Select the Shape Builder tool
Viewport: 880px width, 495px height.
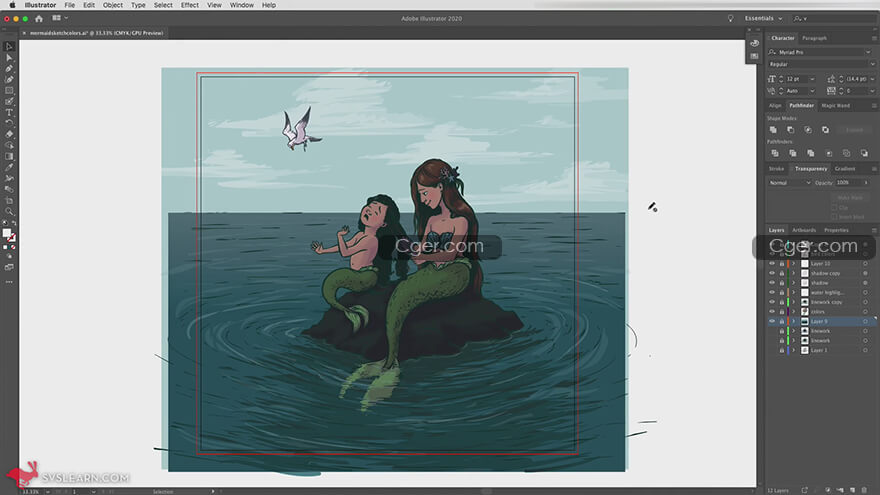point(9,145)
